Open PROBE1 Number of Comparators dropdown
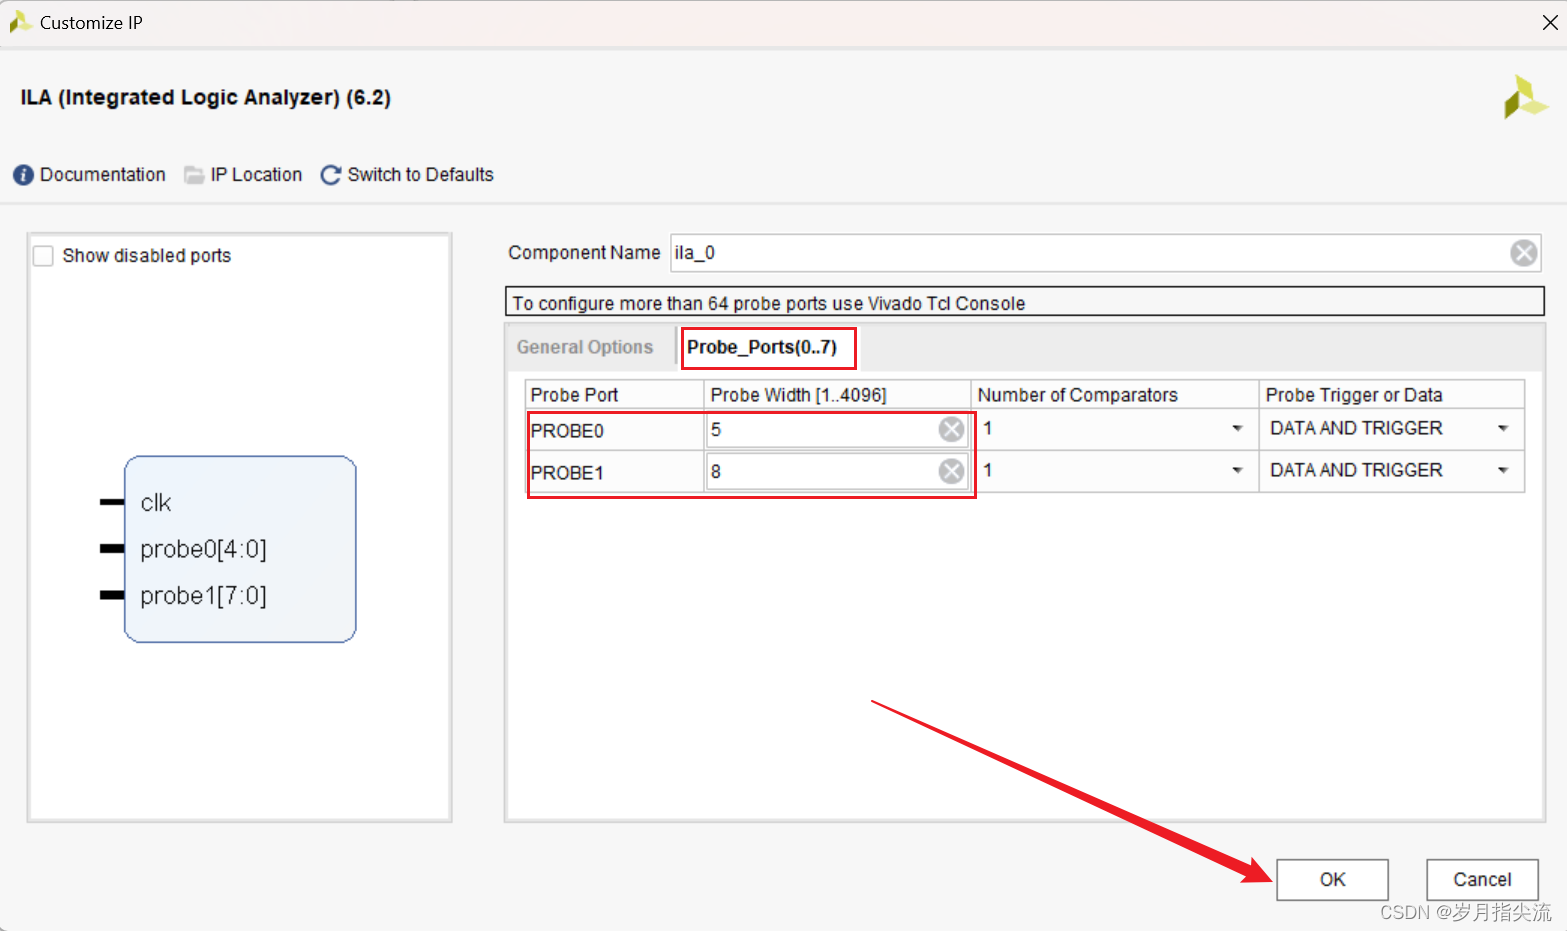 (1236, 470)
